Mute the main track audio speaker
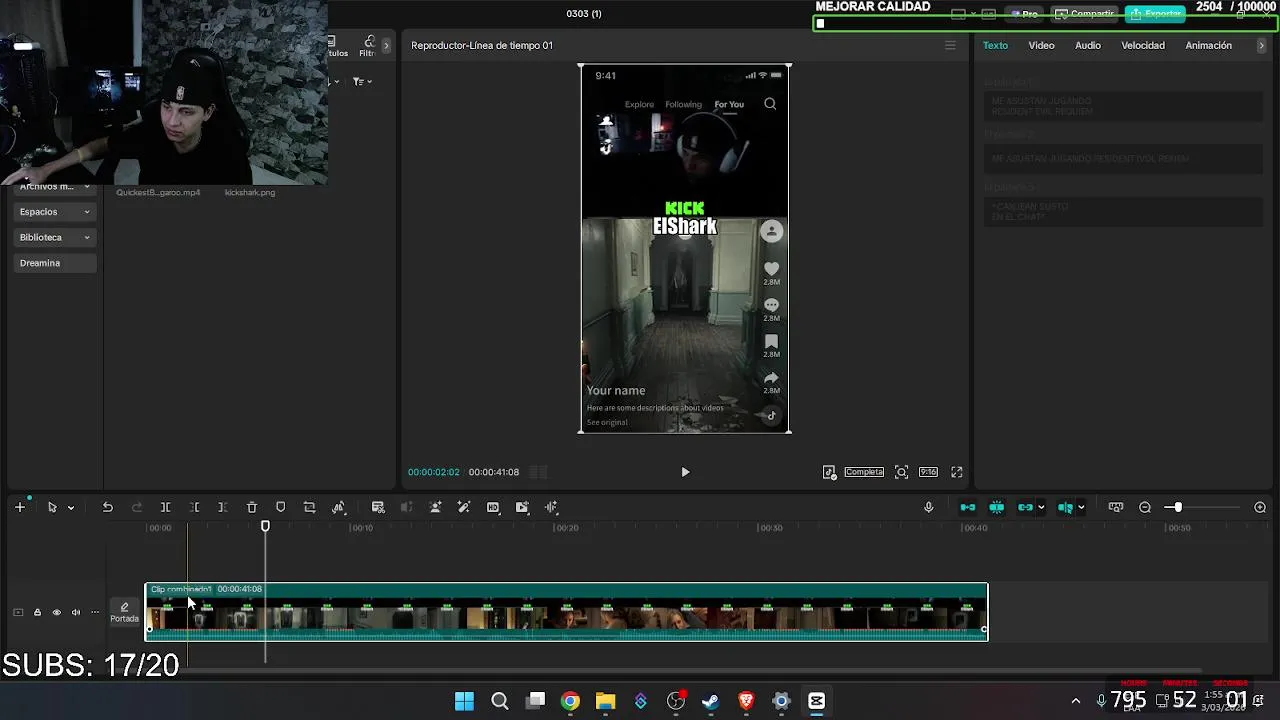1280x720 pixels. 76,612
